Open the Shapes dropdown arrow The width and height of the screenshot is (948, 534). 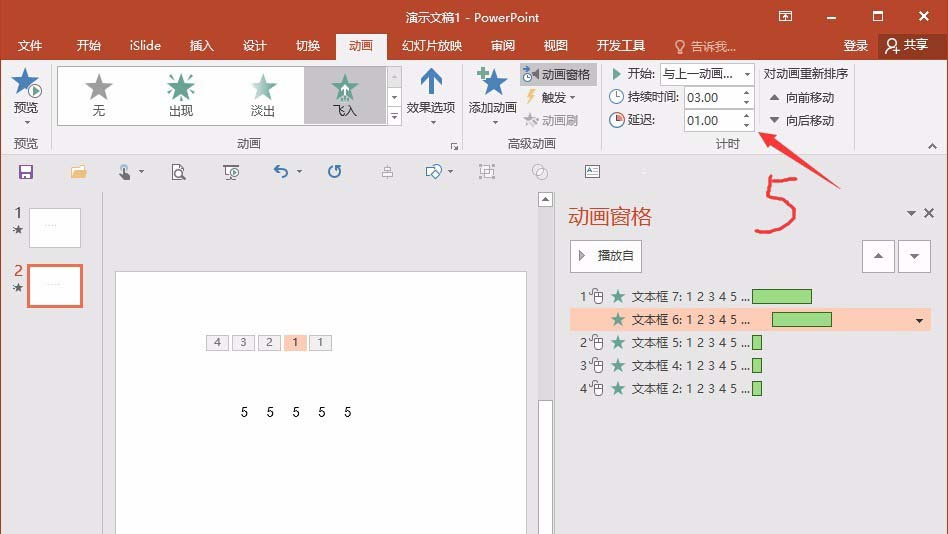(x=450, y=172)
